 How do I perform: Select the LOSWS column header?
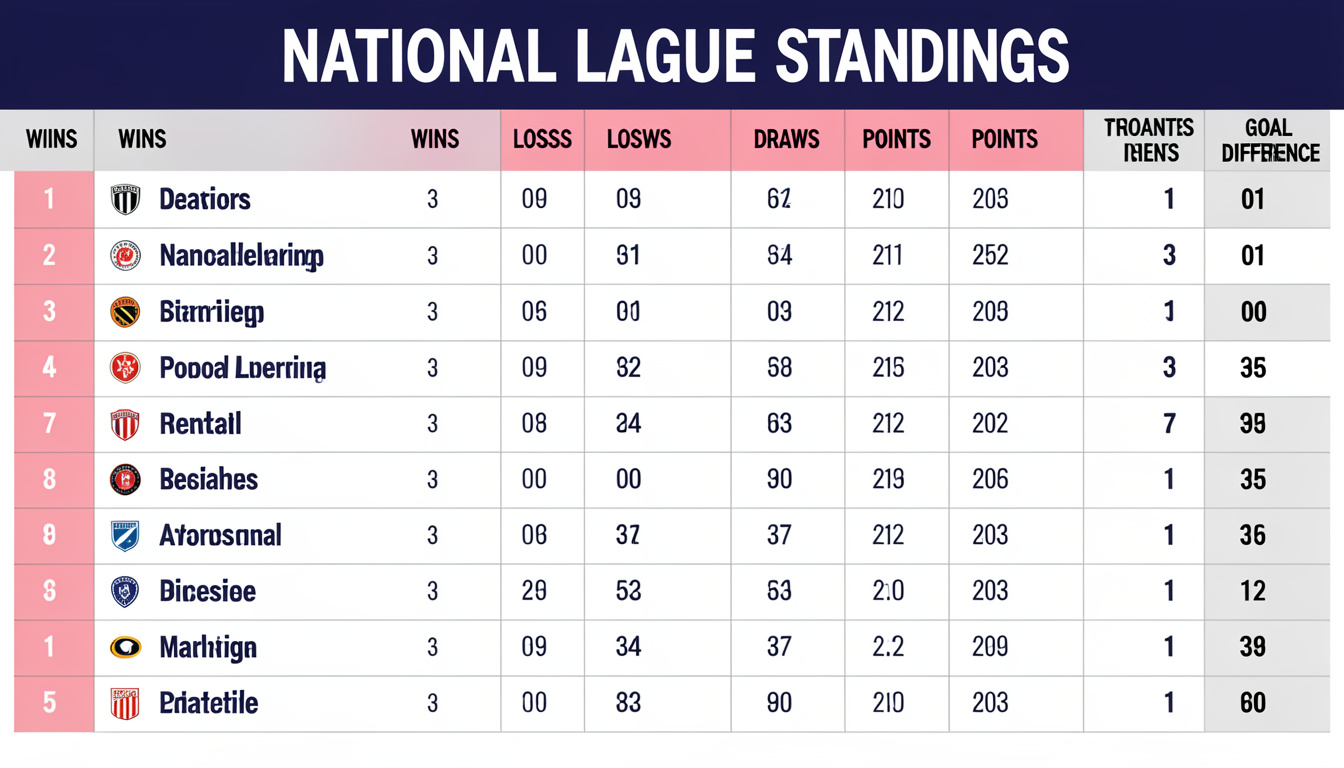click(x=639, y=140)
